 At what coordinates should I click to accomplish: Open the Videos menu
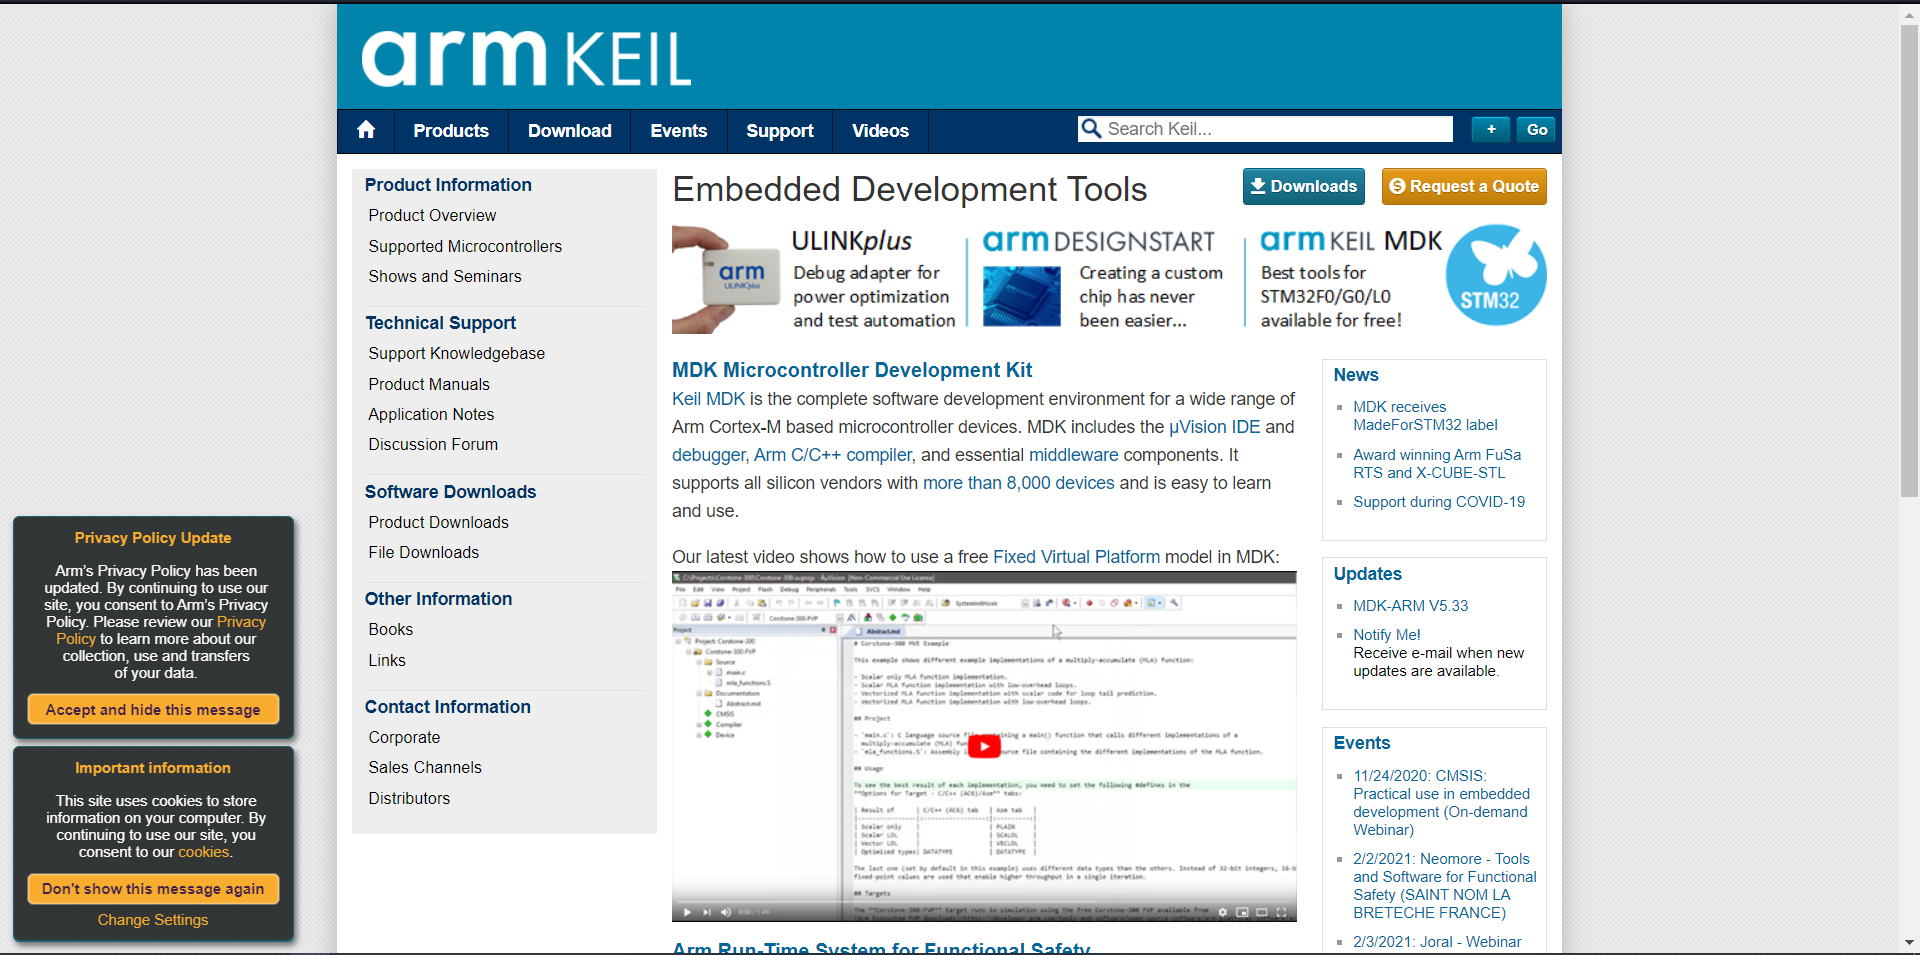coord(880,131)
